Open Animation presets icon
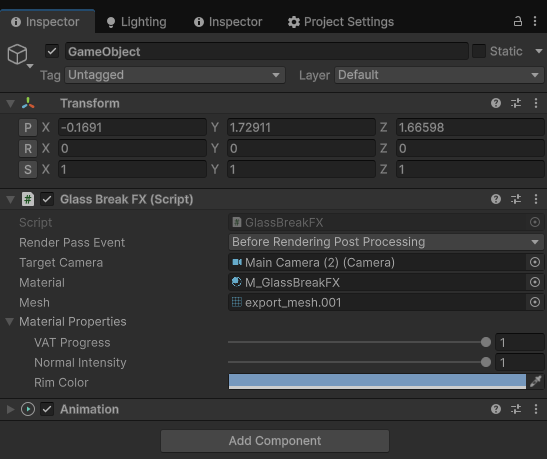 coord(516,409)
